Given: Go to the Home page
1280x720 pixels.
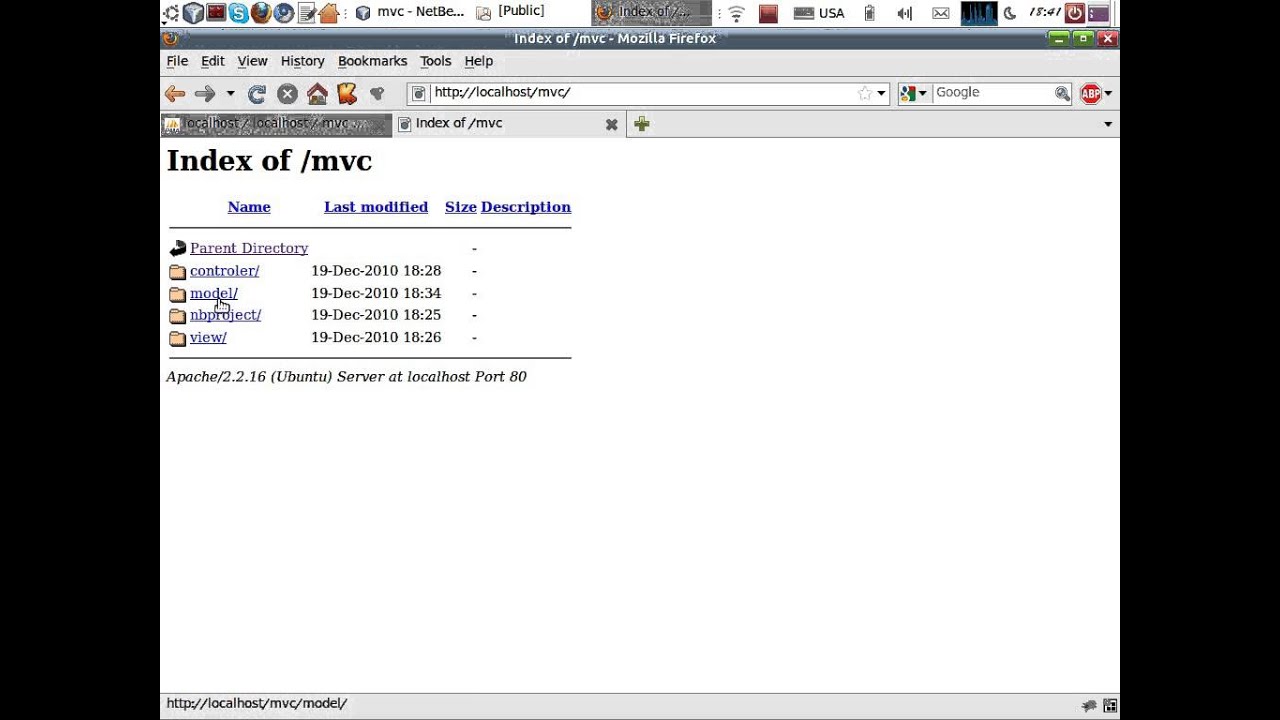Looking at the screenshot, I should (x=317, y=93).
